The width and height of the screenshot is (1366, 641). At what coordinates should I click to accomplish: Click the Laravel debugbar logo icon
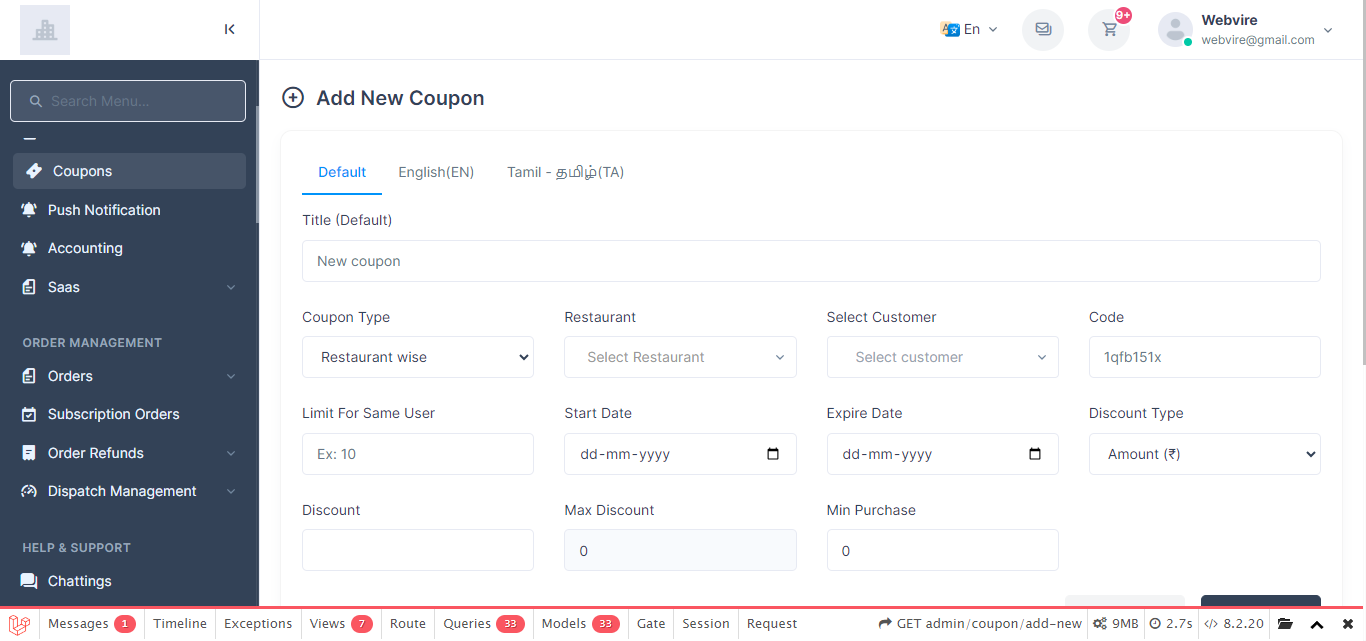tap(20, 624)
